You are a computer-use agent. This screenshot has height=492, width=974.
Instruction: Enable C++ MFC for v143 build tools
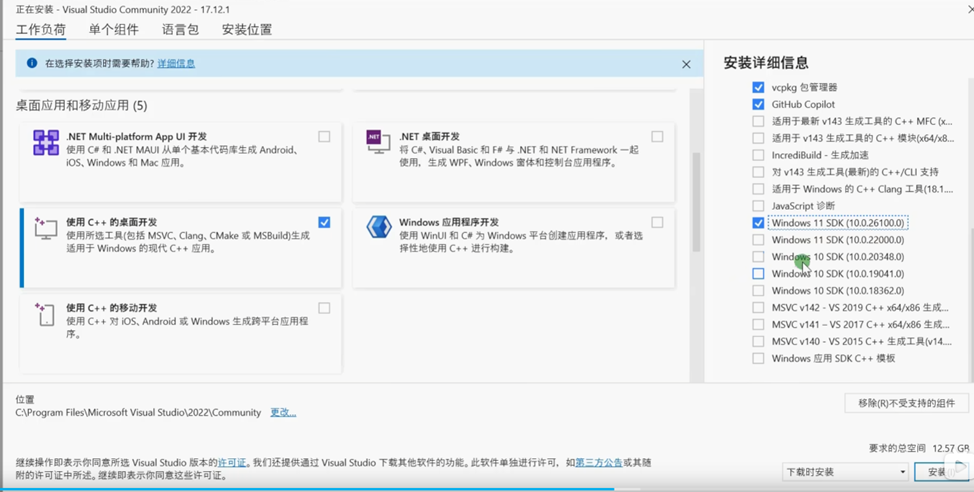click(758, 121)
